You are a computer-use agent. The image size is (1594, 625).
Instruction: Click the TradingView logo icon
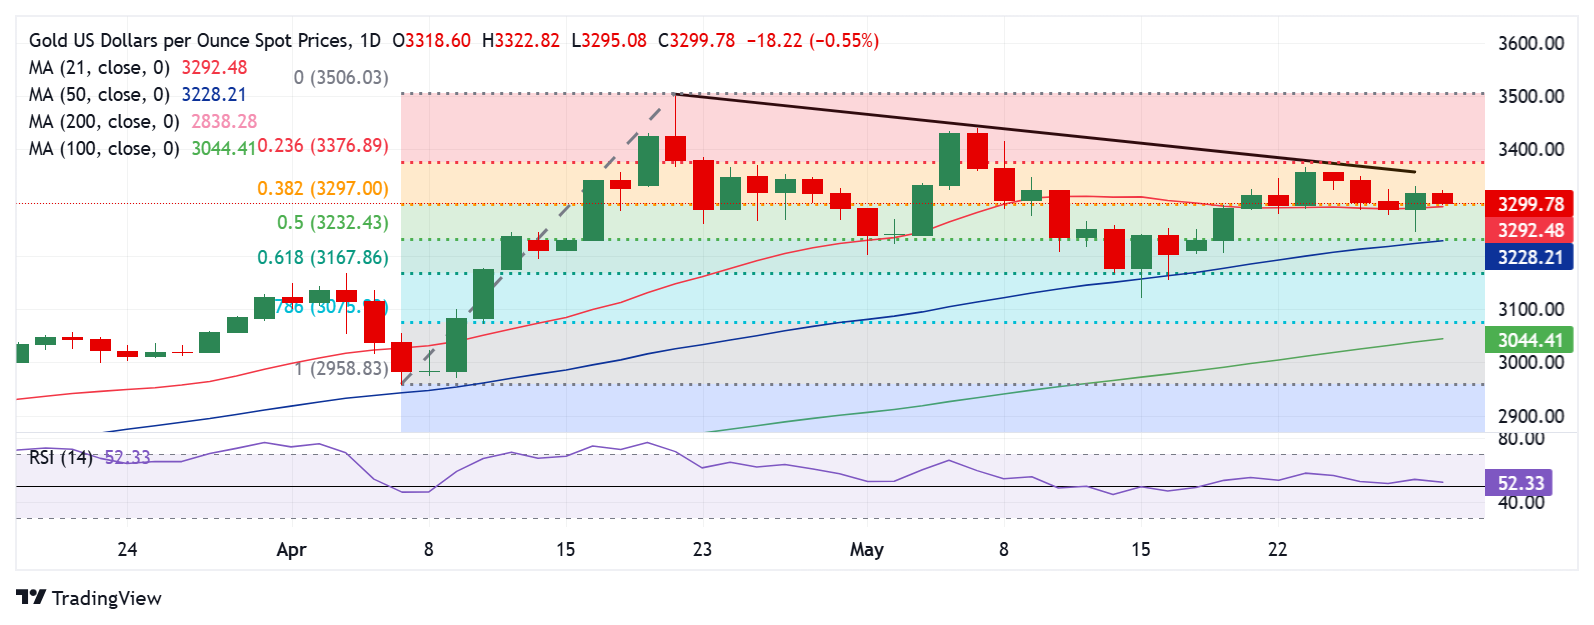31,597
